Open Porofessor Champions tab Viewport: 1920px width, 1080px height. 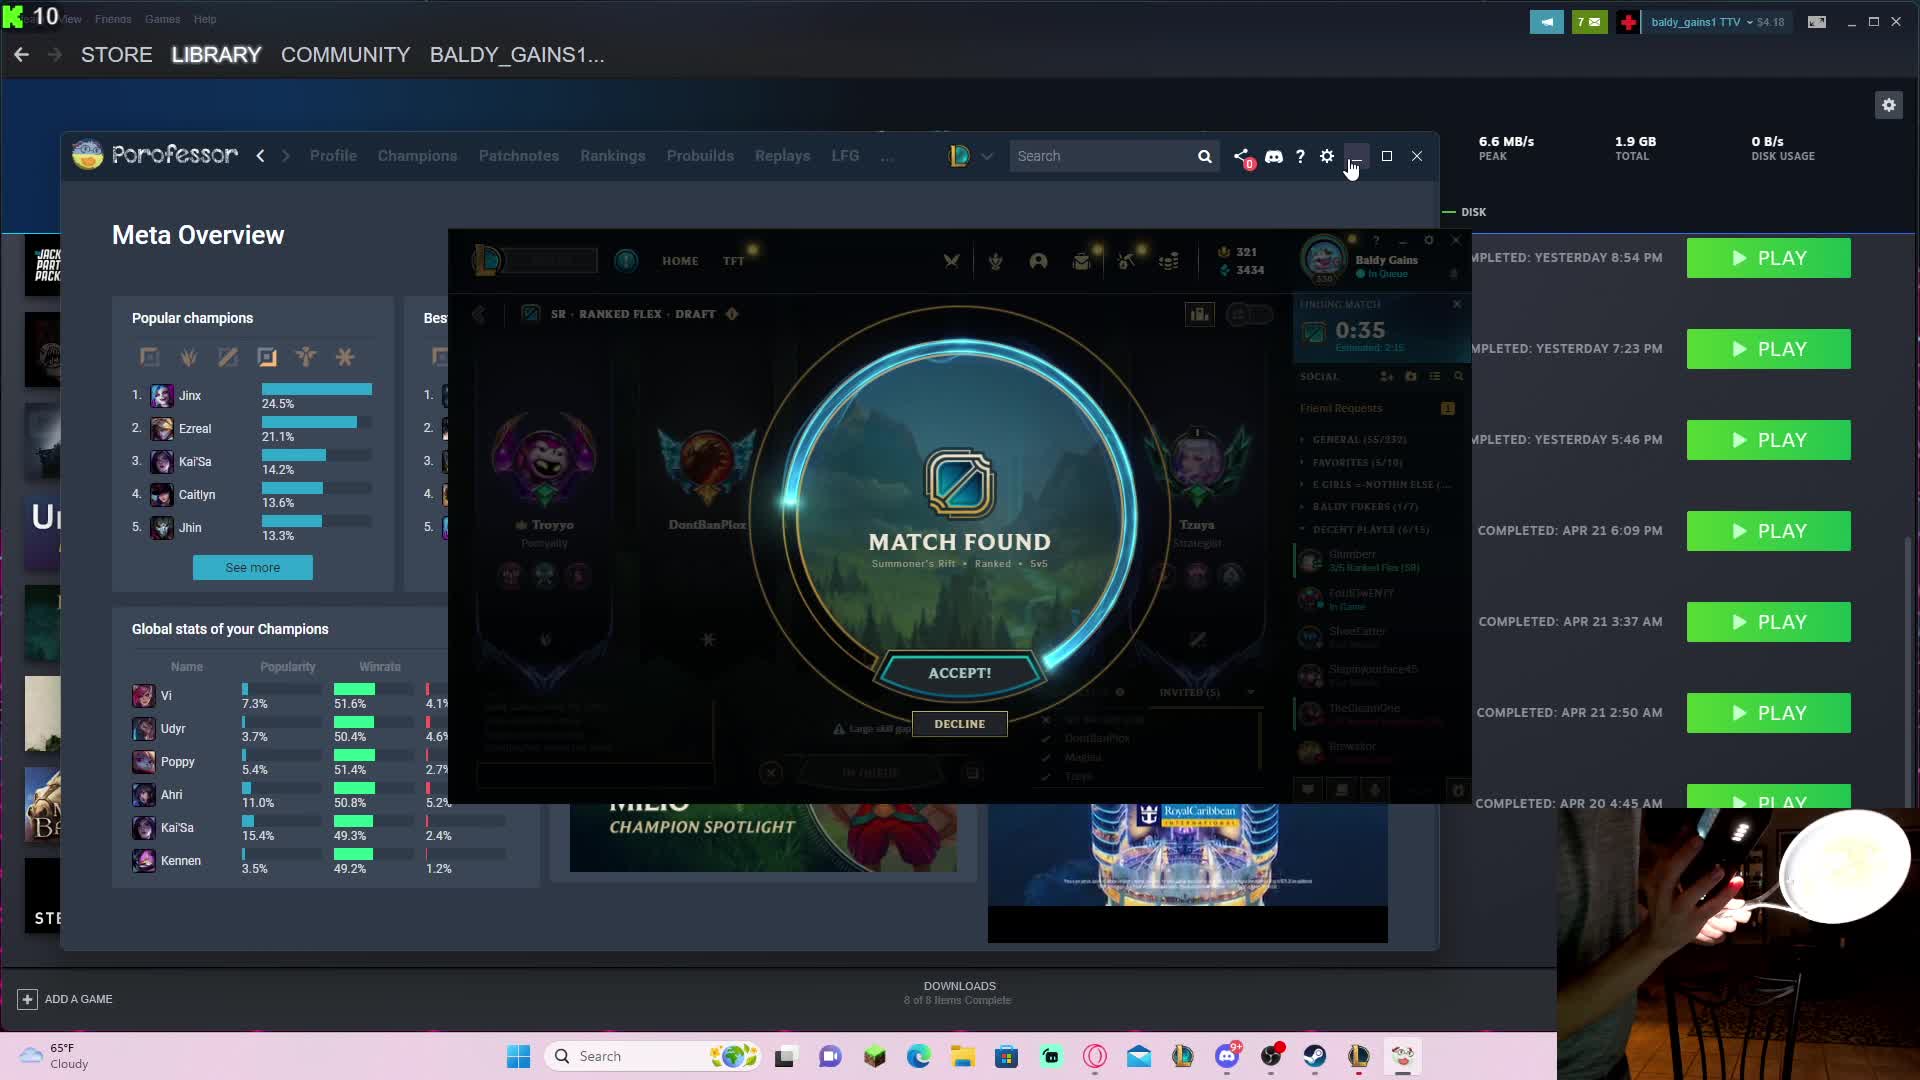pyautogui.click(x=417, y=156)
